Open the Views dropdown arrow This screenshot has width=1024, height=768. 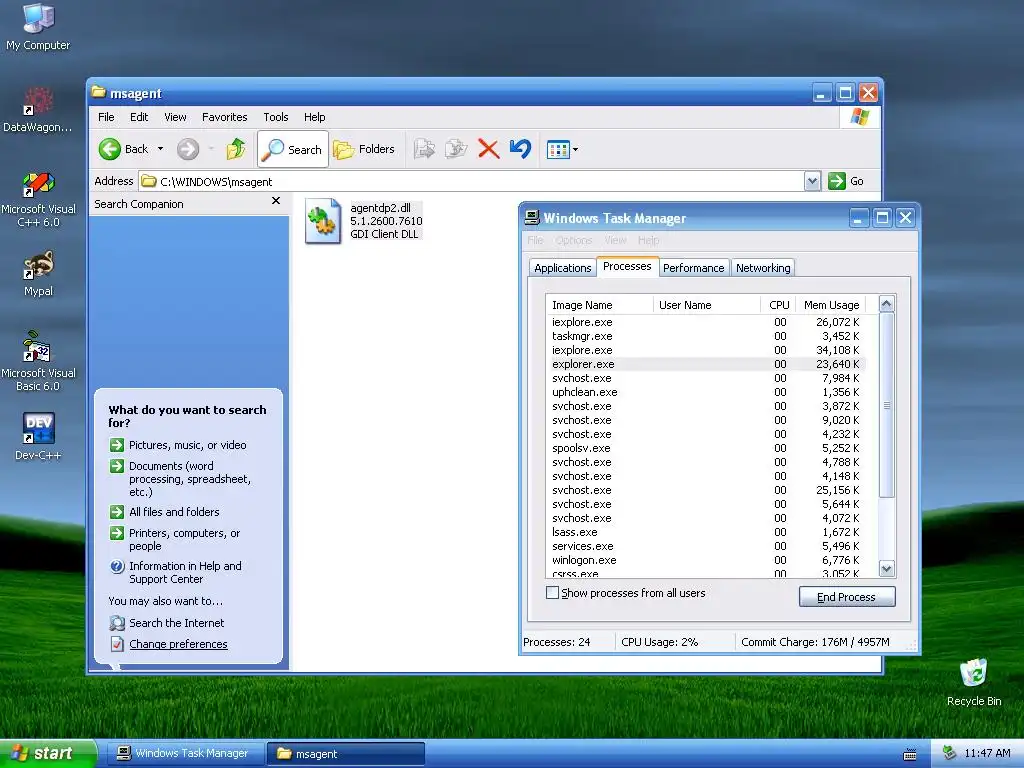point(575,150)
